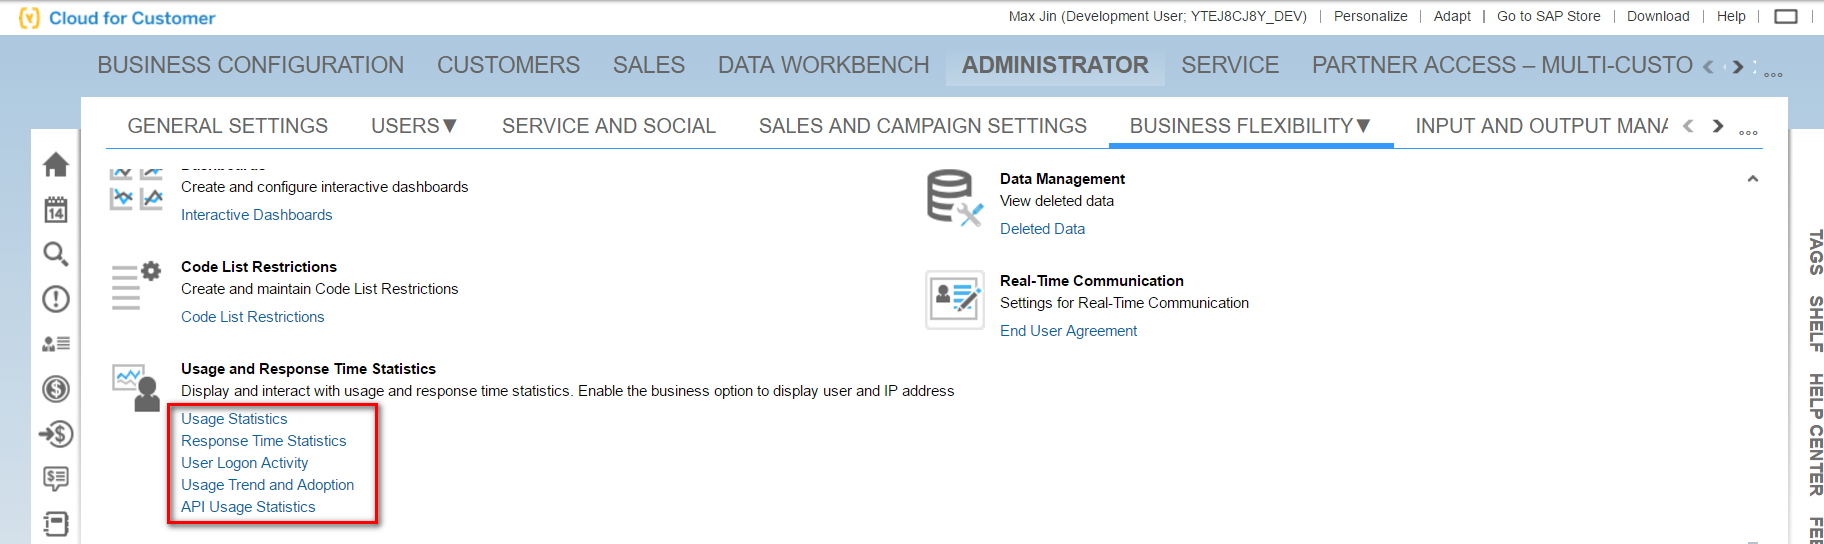This screenshot has width=1824, height=544.
Task: Open the Deleted Data link
Action: 1042,229
